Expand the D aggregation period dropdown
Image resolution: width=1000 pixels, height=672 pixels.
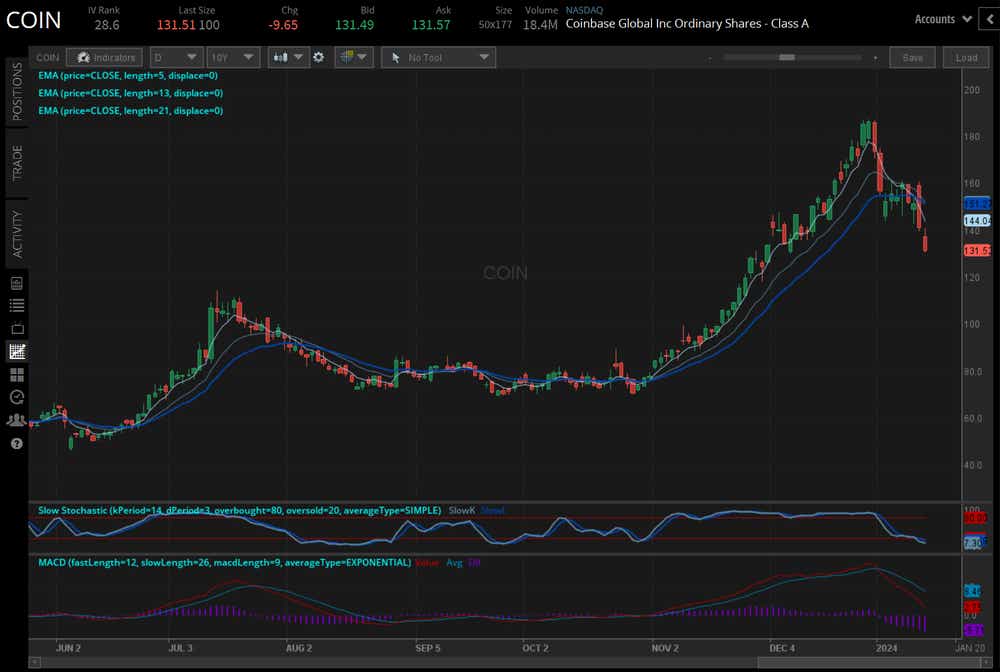[x=176, y=58]
